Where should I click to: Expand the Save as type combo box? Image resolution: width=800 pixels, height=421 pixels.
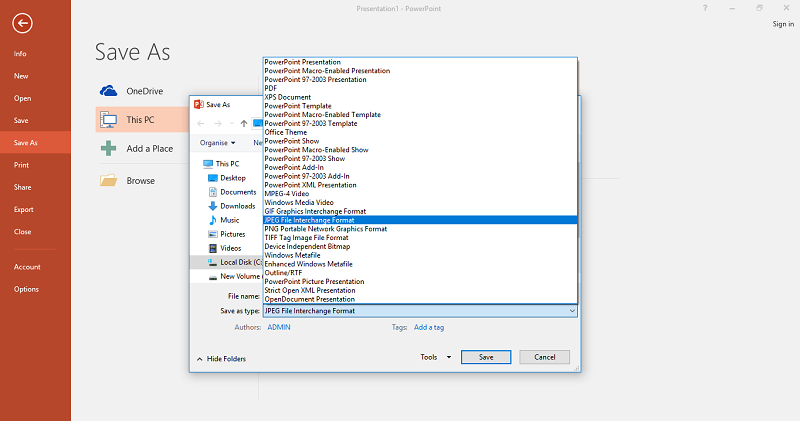click(420, 311)
